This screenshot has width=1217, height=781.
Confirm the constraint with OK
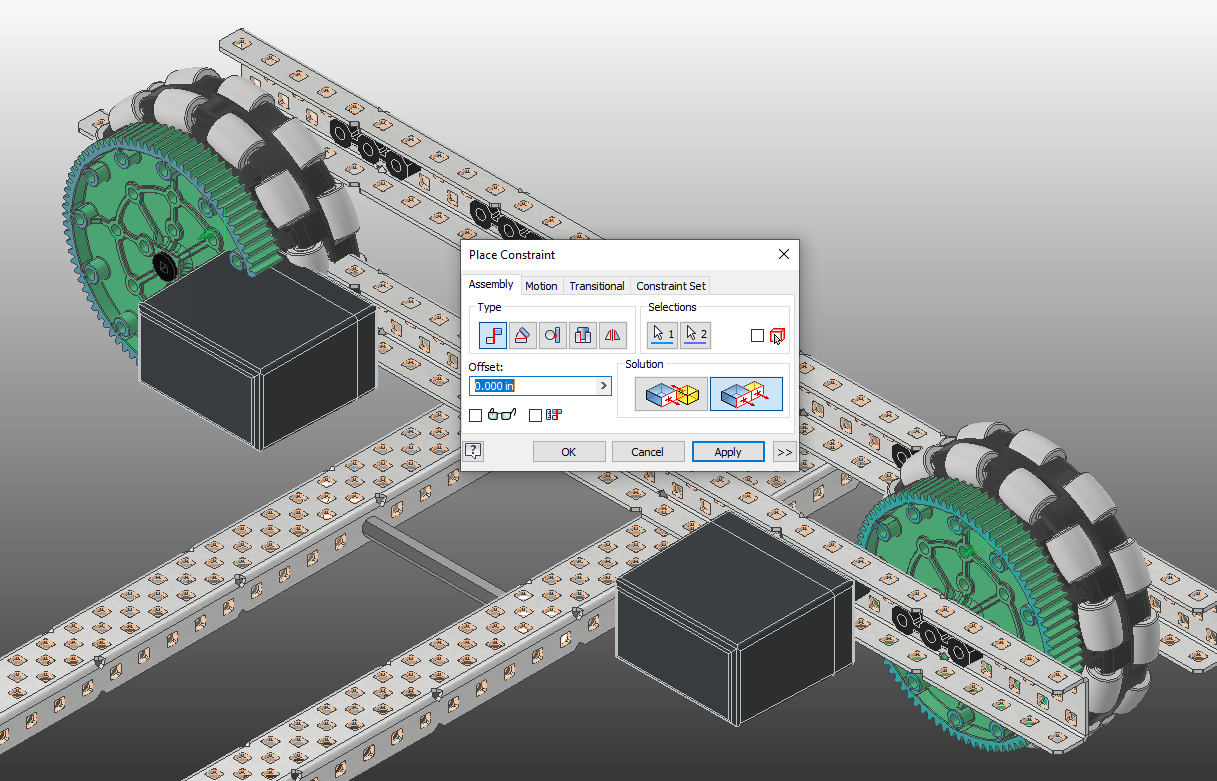(x=569, y=452)
